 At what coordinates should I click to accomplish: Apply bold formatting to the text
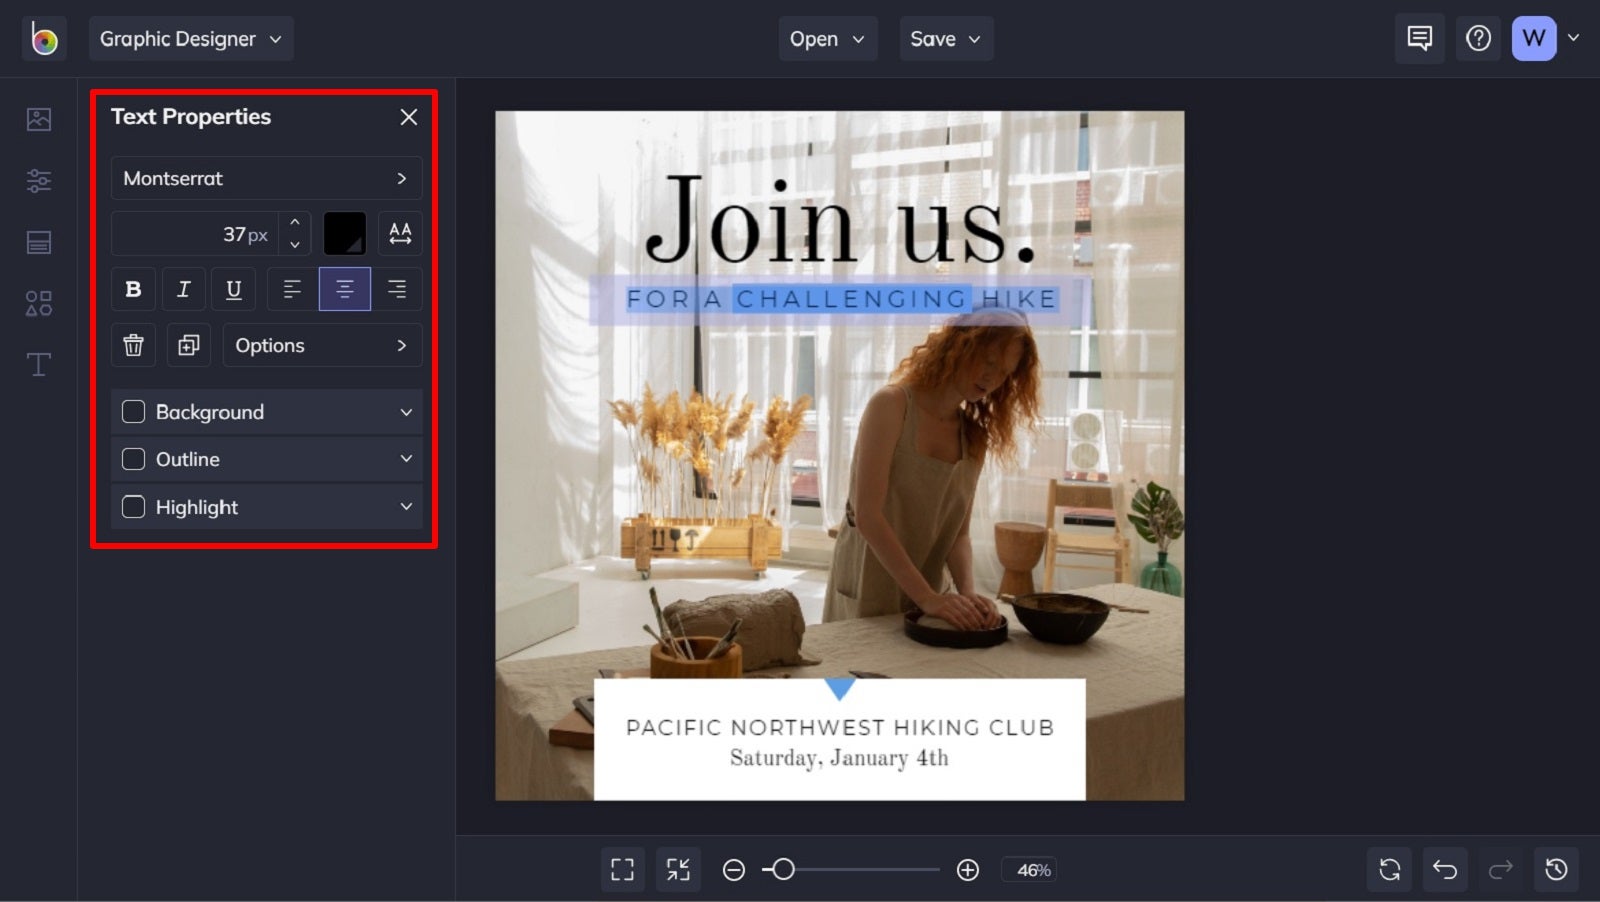click(133, 289)
